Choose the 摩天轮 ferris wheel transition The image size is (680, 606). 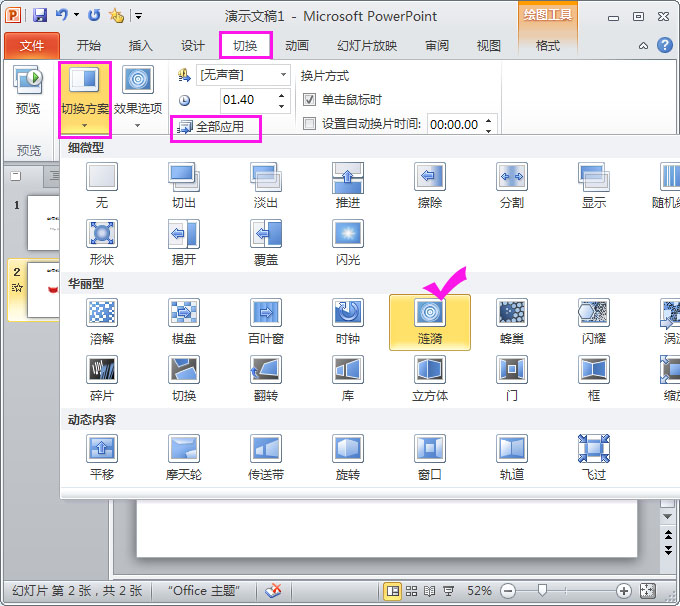183,458
